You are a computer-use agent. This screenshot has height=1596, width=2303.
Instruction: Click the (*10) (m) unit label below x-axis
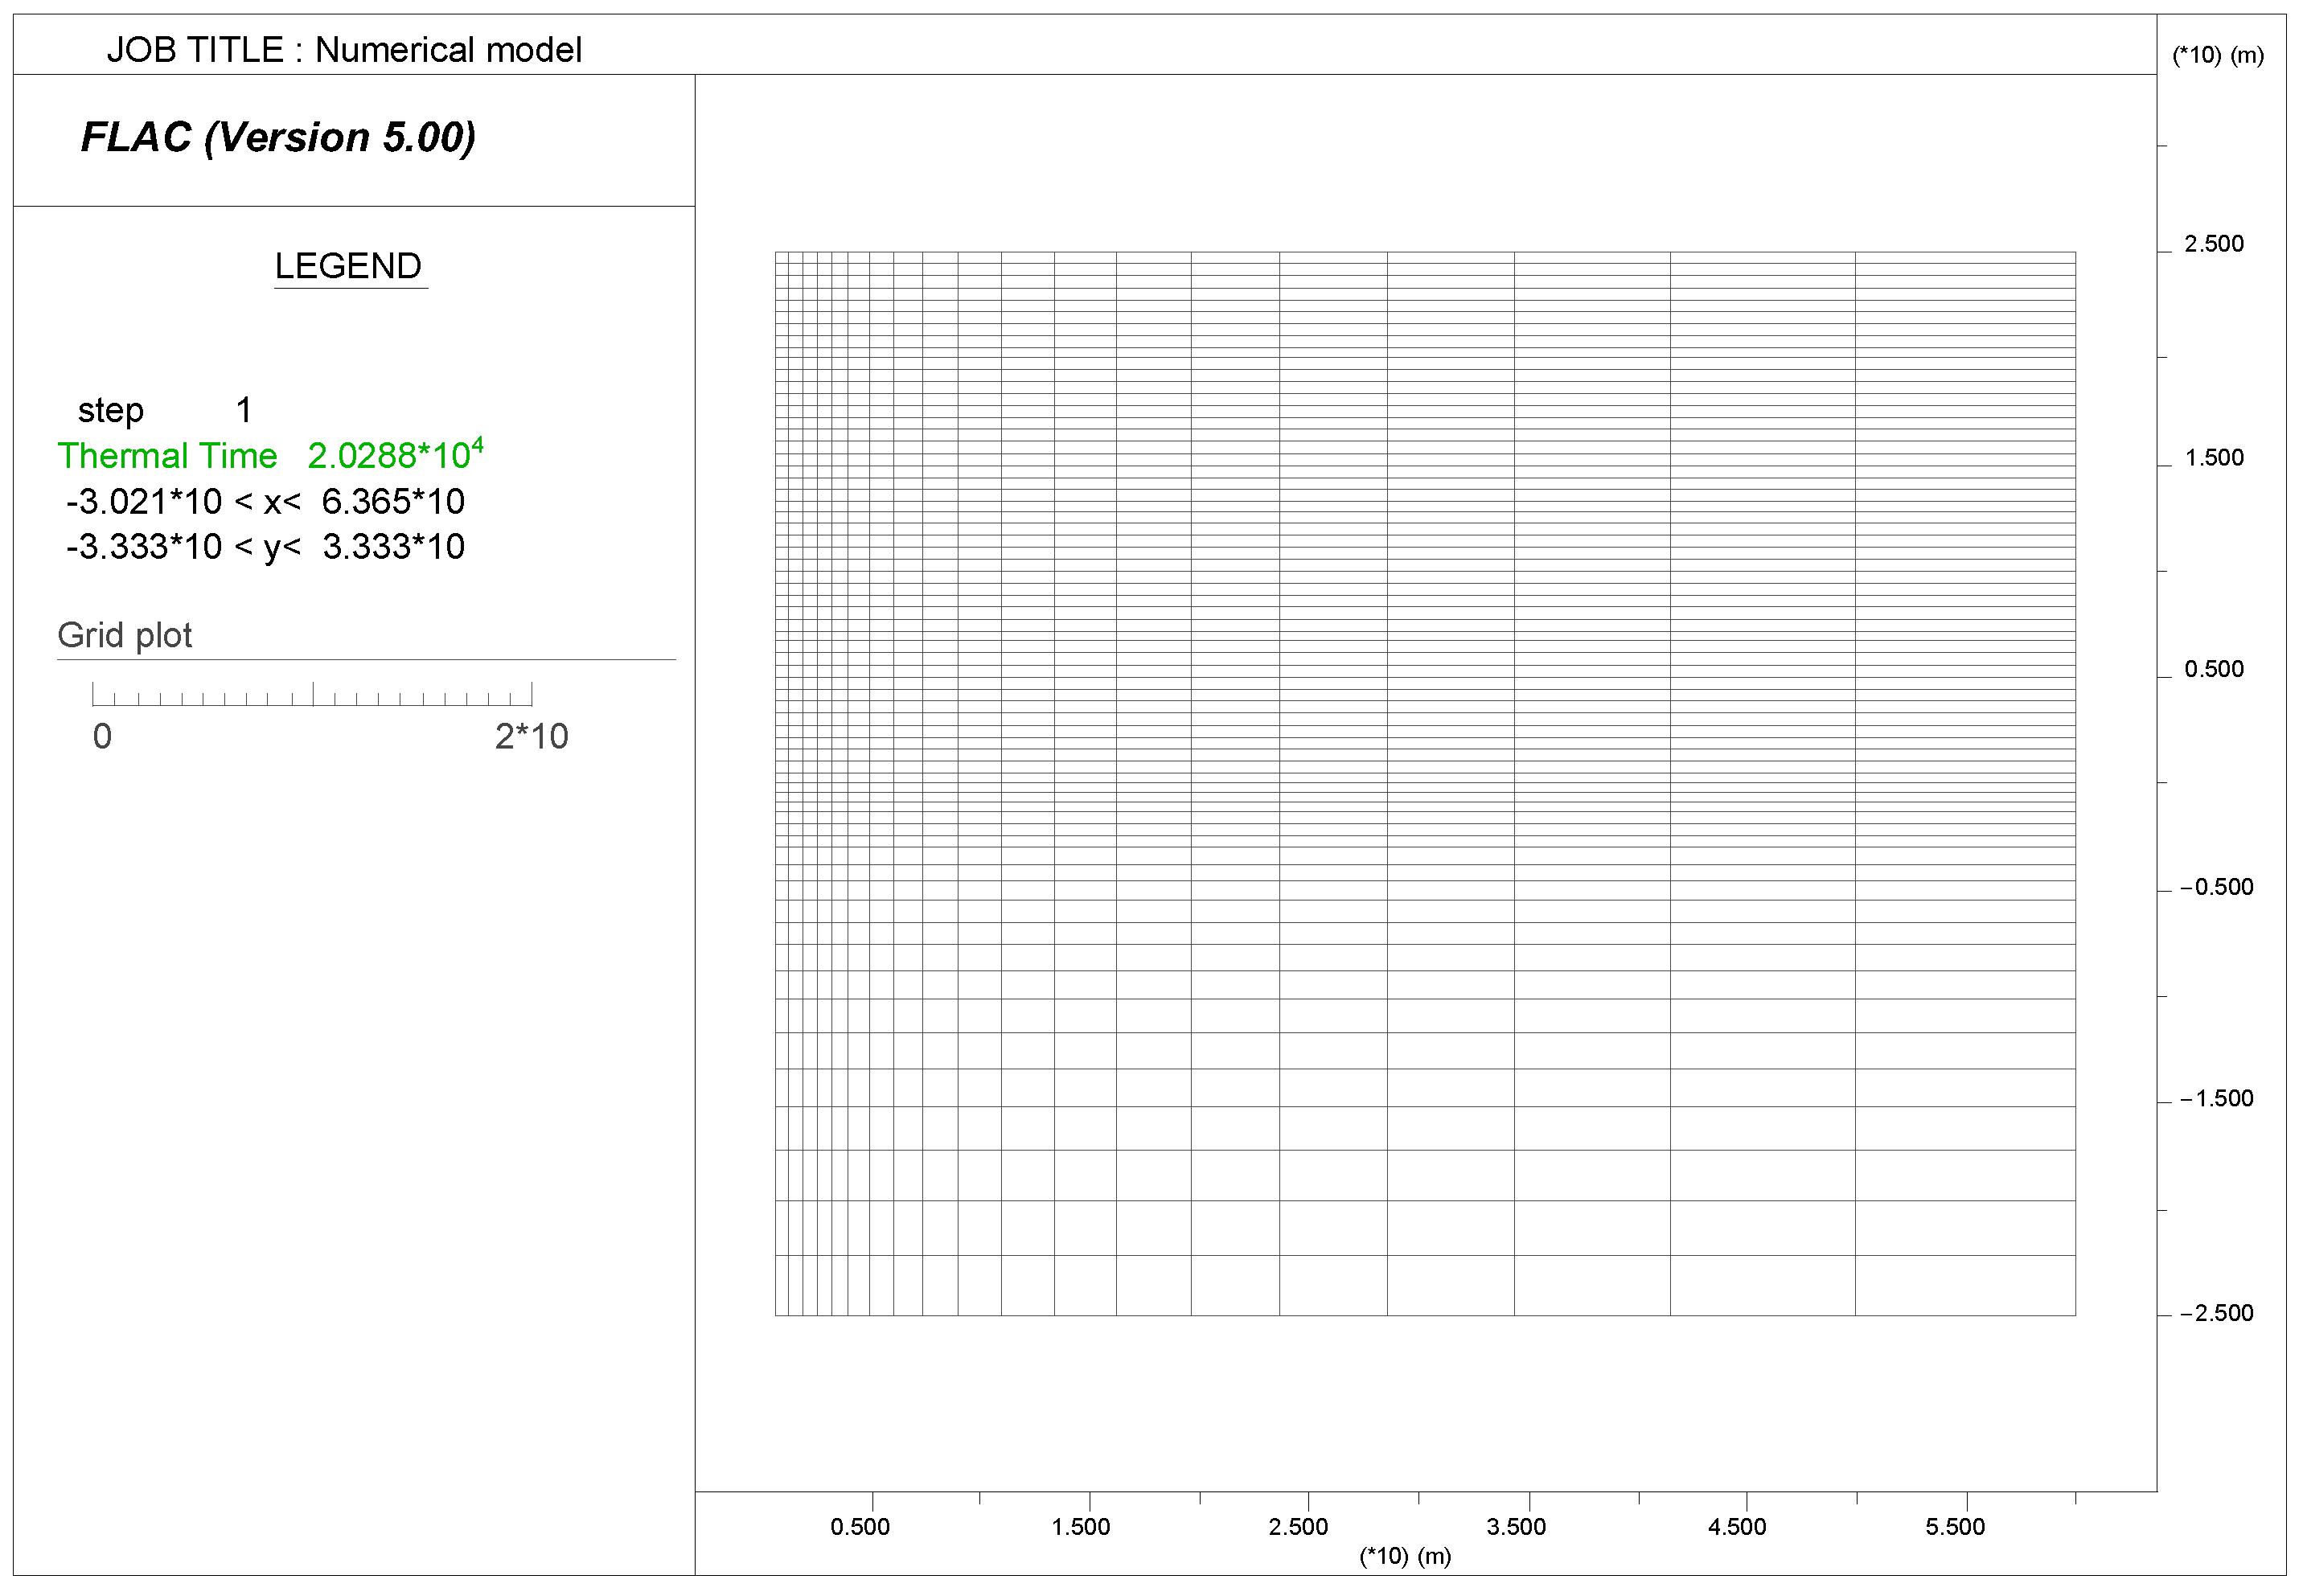[x=1405, y=1556]
